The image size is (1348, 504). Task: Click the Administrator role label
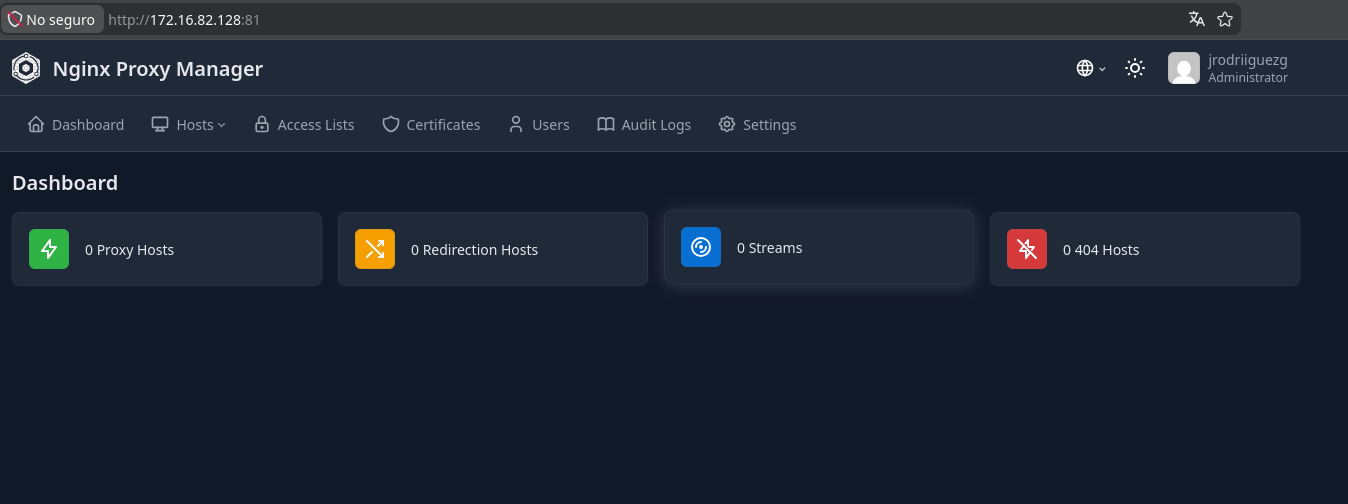pos(1248,78)
